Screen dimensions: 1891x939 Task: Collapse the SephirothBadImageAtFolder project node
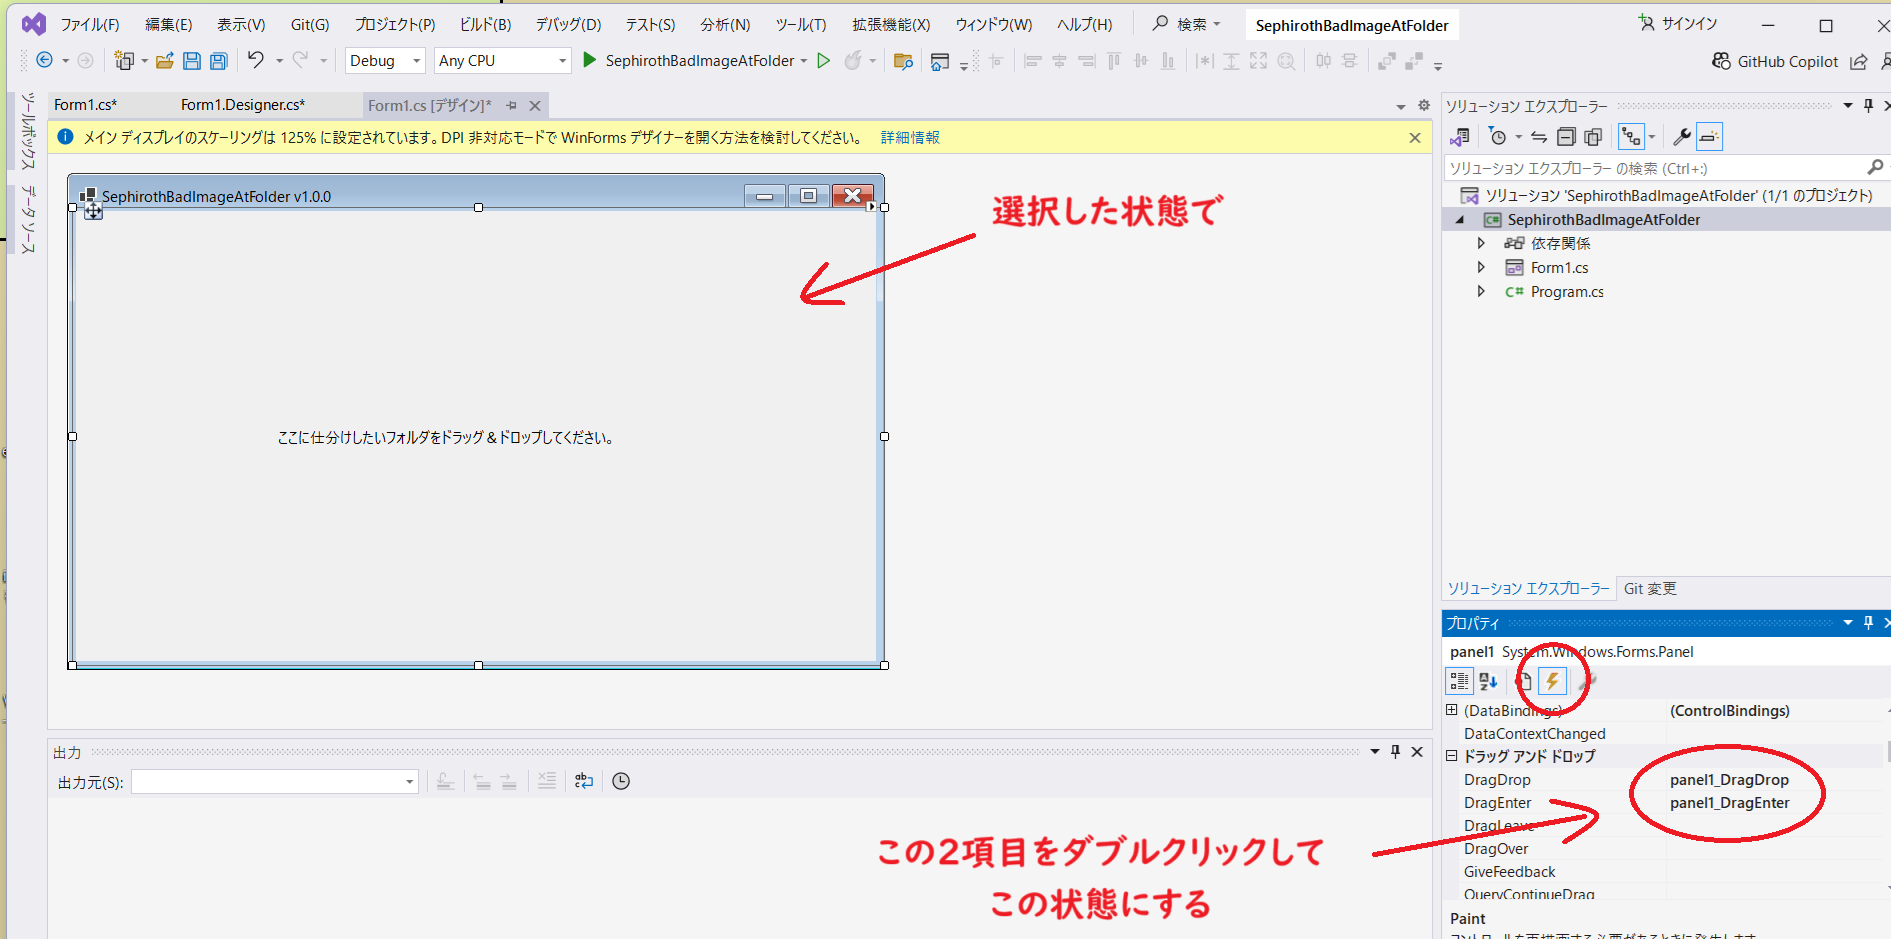coord(1460,220)
